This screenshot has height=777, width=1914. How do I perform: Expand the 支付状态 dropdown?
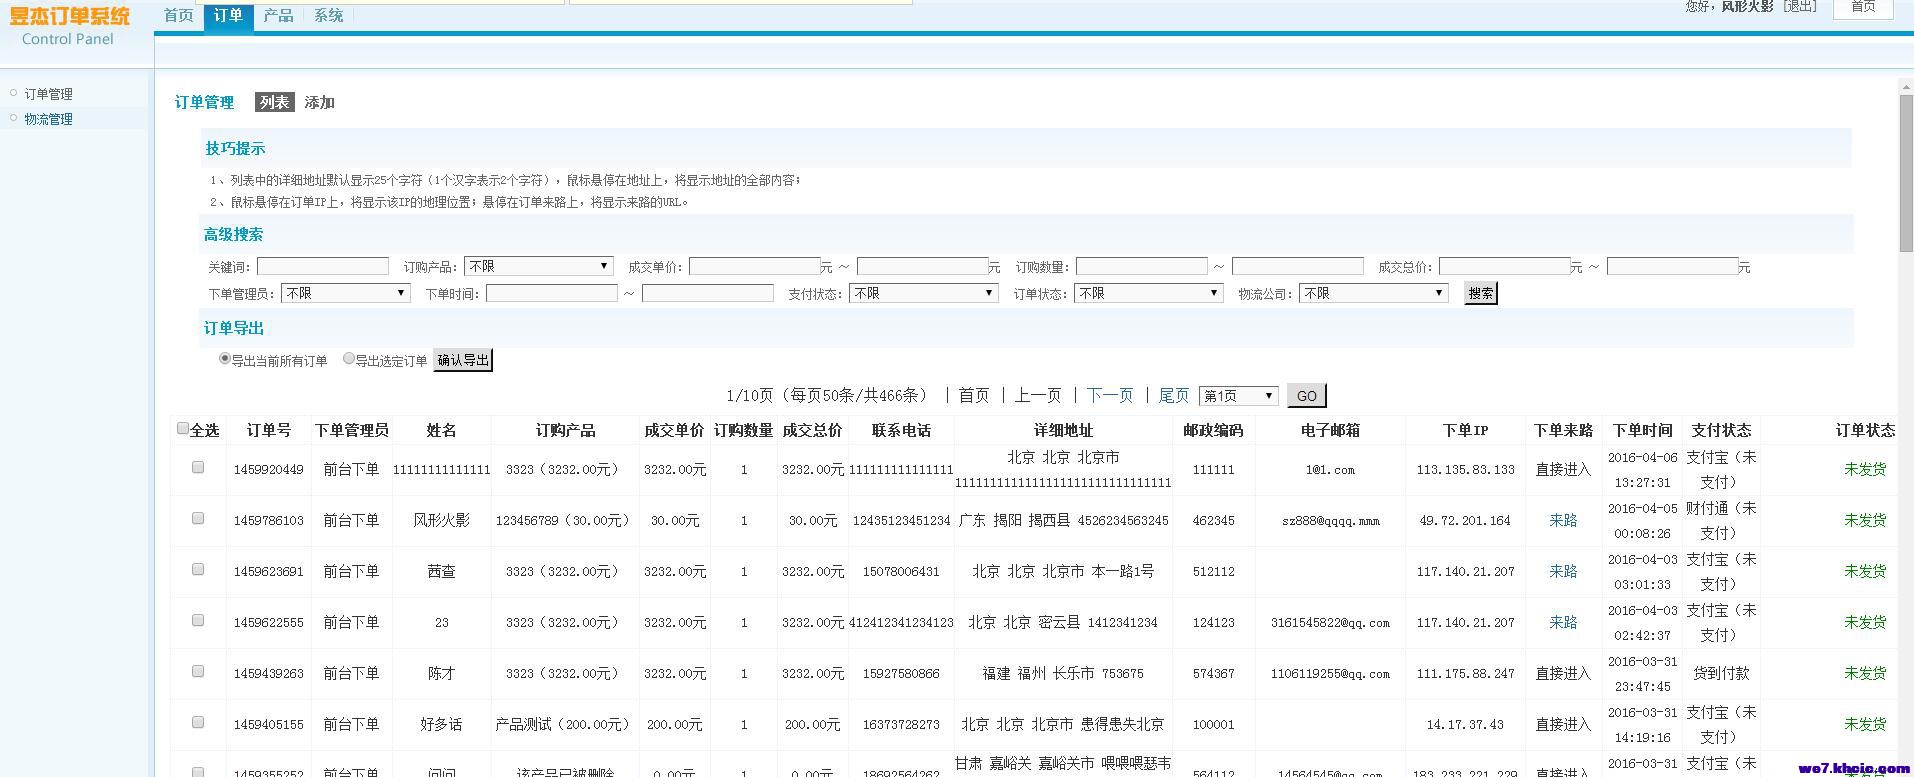924,293
